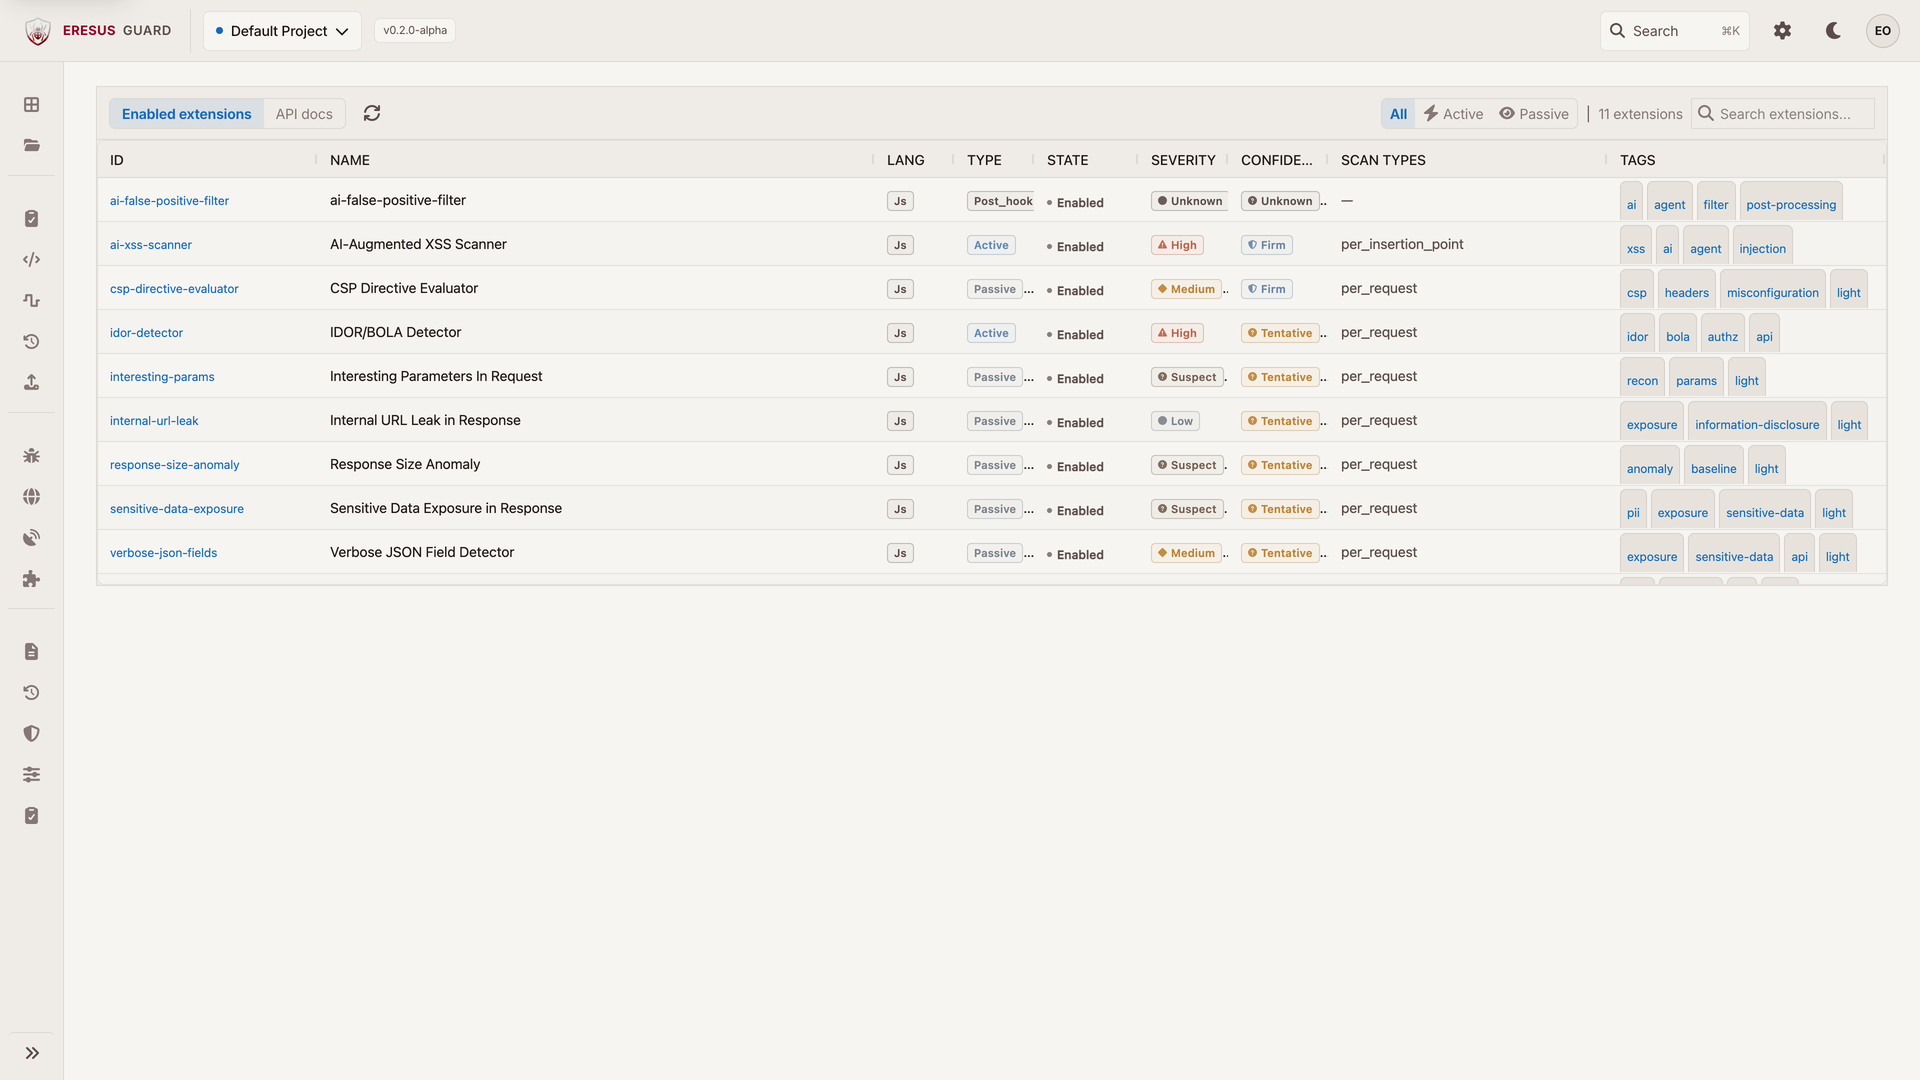Open internal-url-leak extension link
Image resolution: width=1920 pixels, height=1080 pixels.
click(x=154, y=421)
